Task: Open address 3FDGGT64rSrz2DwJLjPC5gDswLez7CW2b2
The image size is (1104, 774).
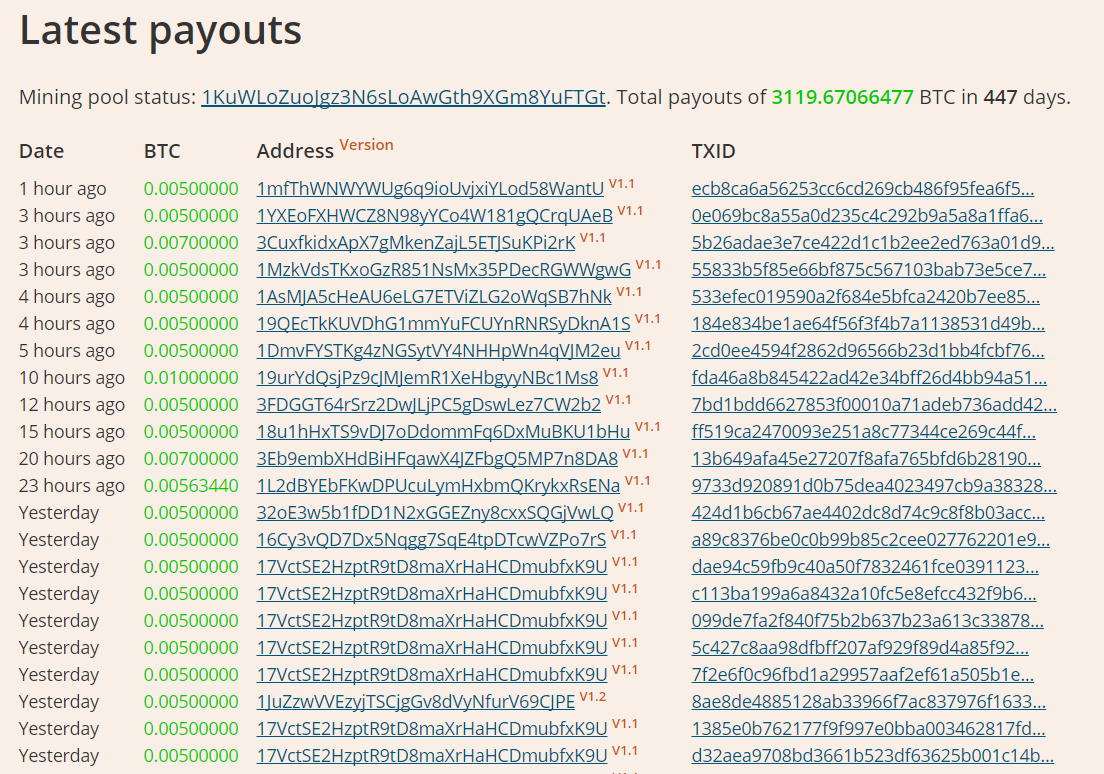Action: pos(429,404)
